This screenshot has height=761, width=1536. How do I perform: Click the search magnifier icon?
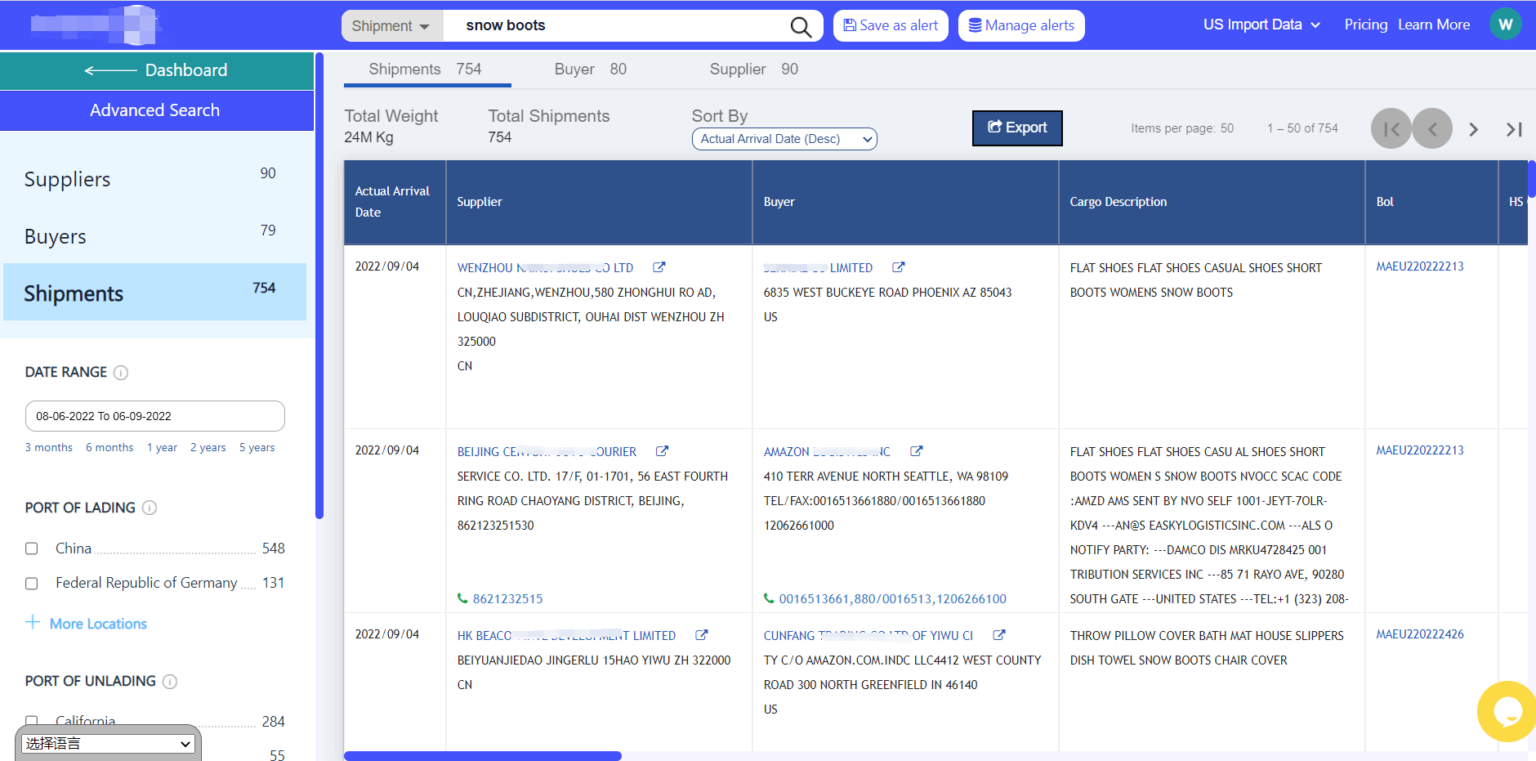800,27
